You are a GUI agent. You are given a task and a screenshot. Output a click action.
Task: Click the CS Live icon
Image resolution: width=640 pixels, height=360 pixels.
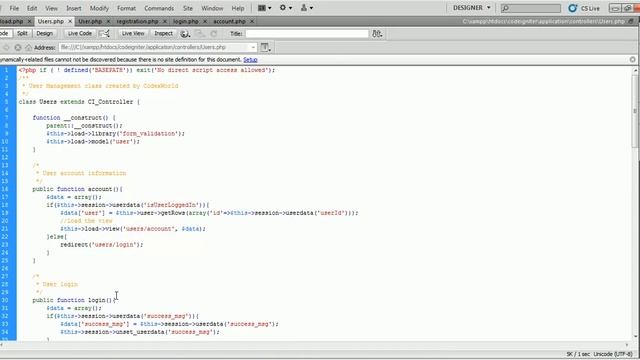click(573, 8)
